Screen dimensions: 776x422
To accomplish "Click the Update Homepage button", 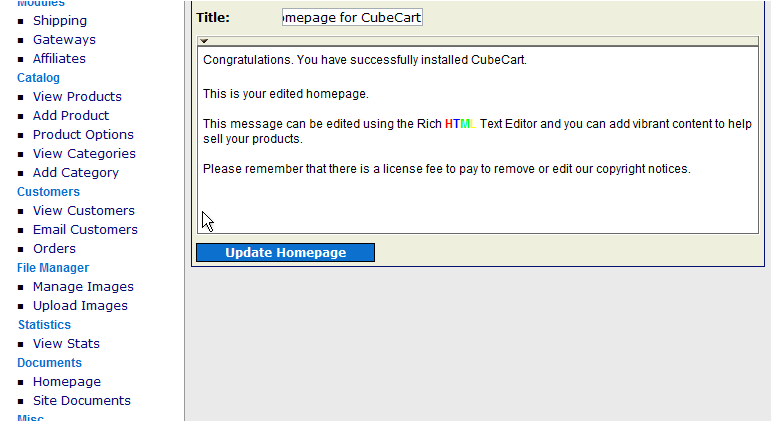I will coord(285,253).
